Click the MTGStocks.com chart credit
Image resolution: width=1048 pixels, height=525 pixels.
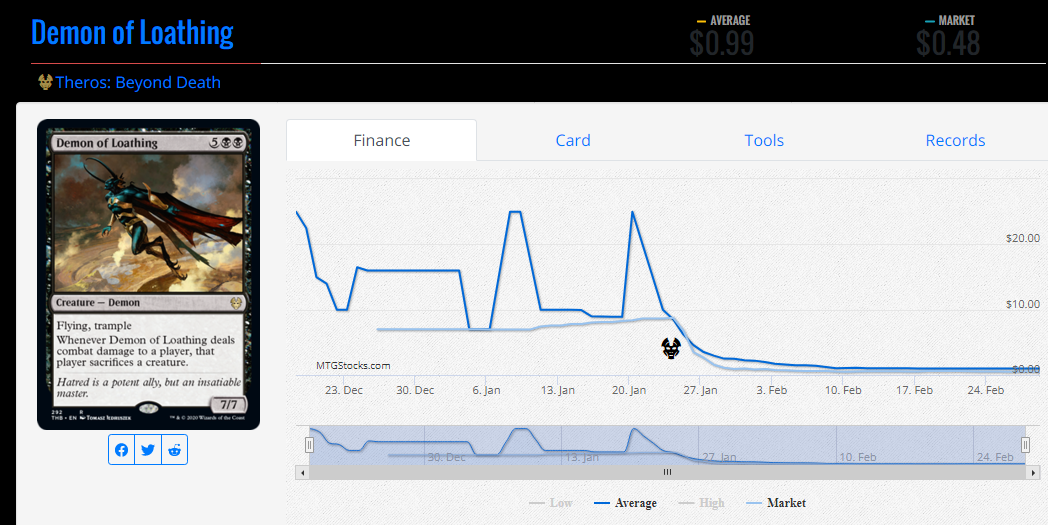(x=353, y=365)
